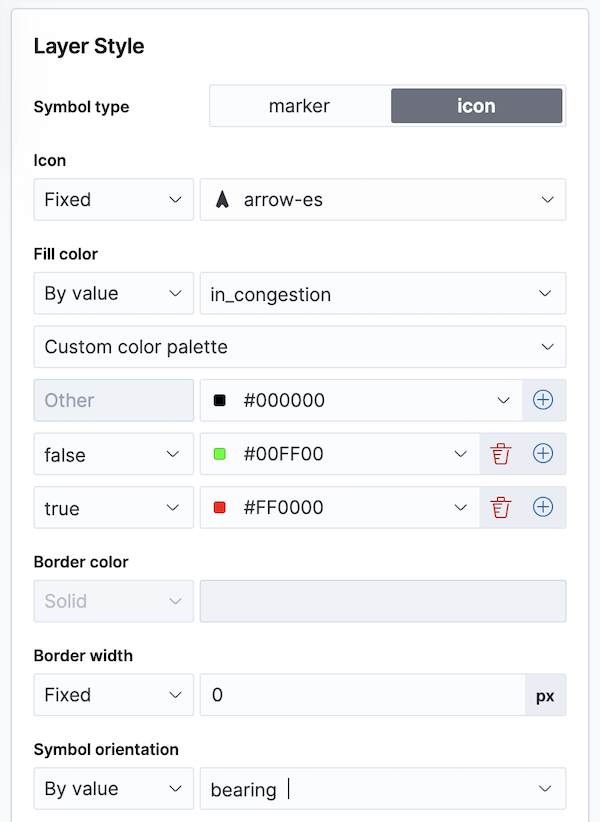Select the icon symbol type
Viewport: 600px width, 822px height.
[x=476, y=106]
